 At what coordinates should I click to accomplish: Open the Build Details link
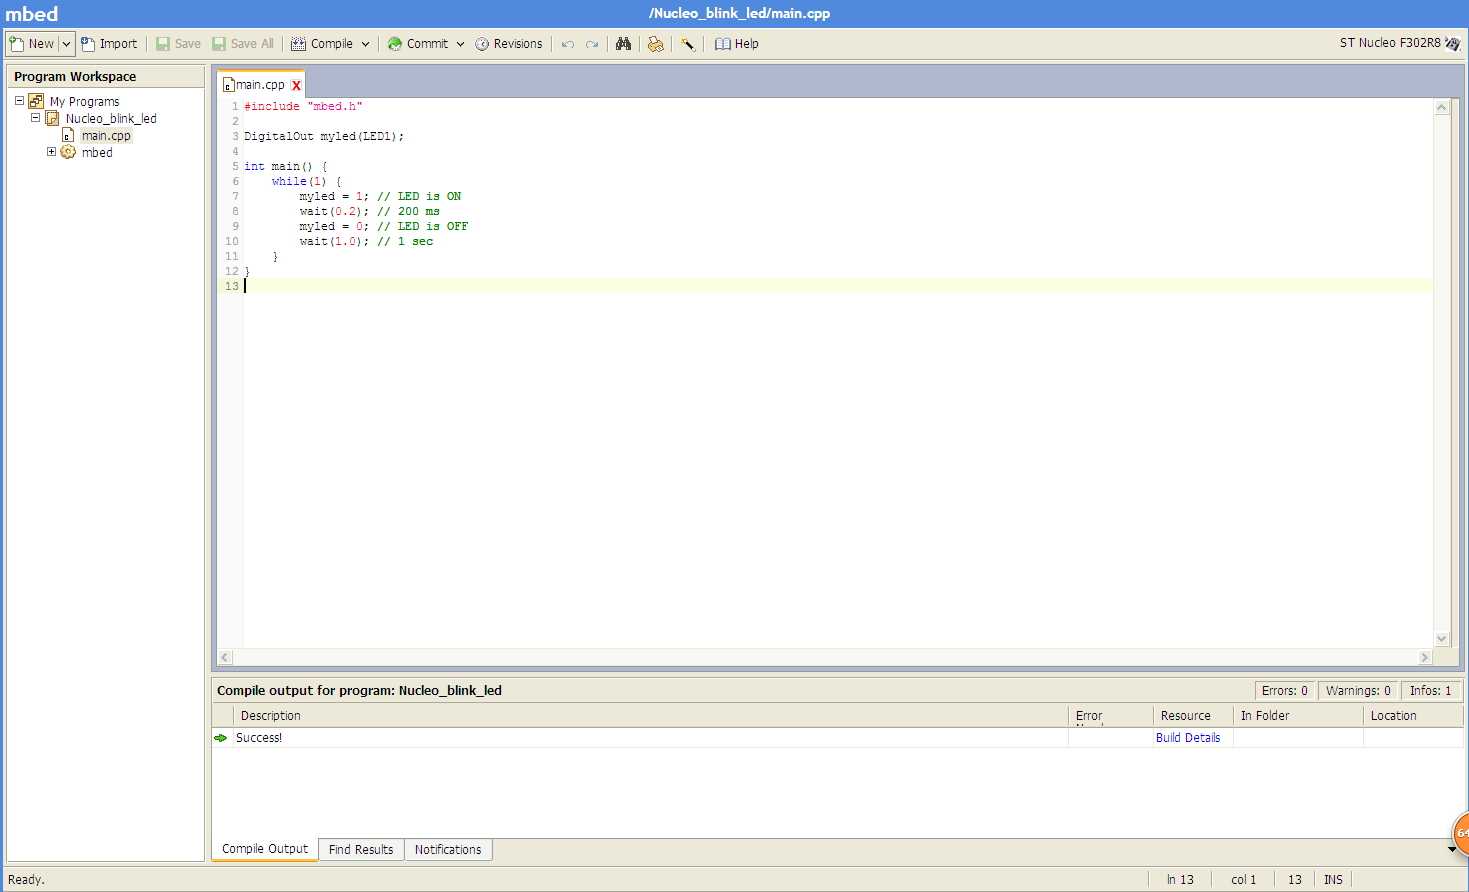(x=1188, y=738)
